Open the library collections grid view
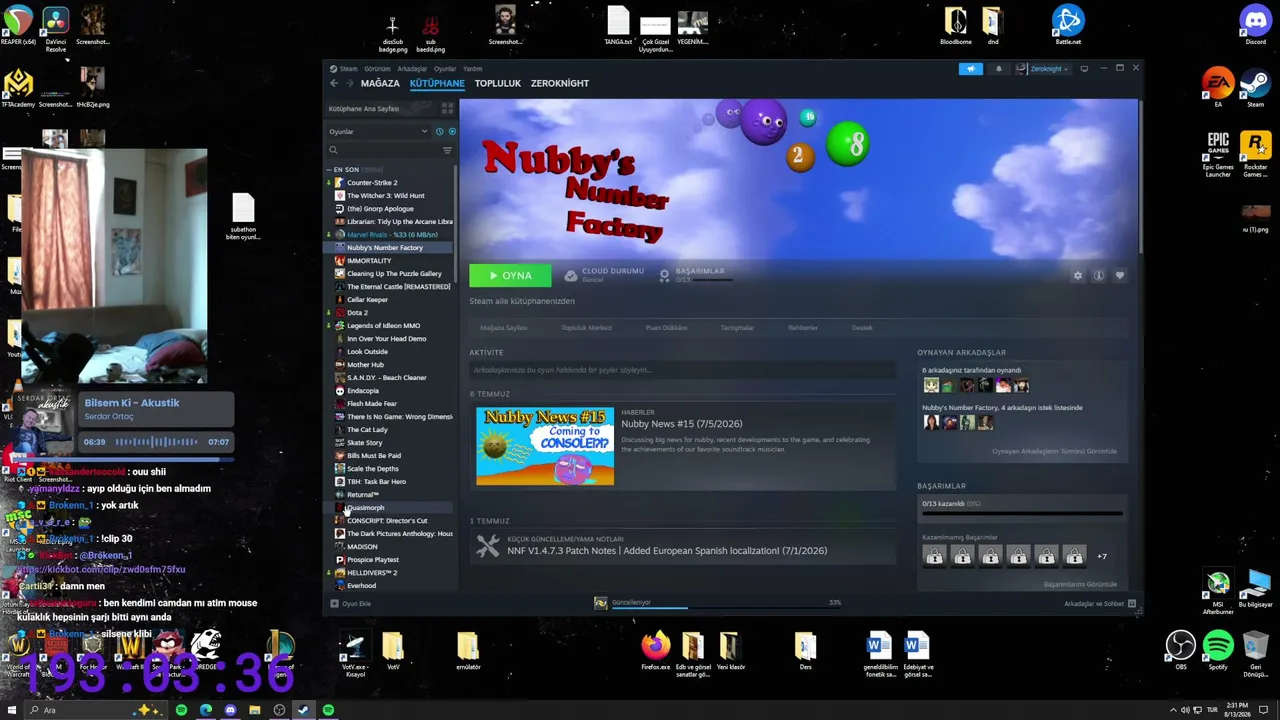 coord(447,108)
